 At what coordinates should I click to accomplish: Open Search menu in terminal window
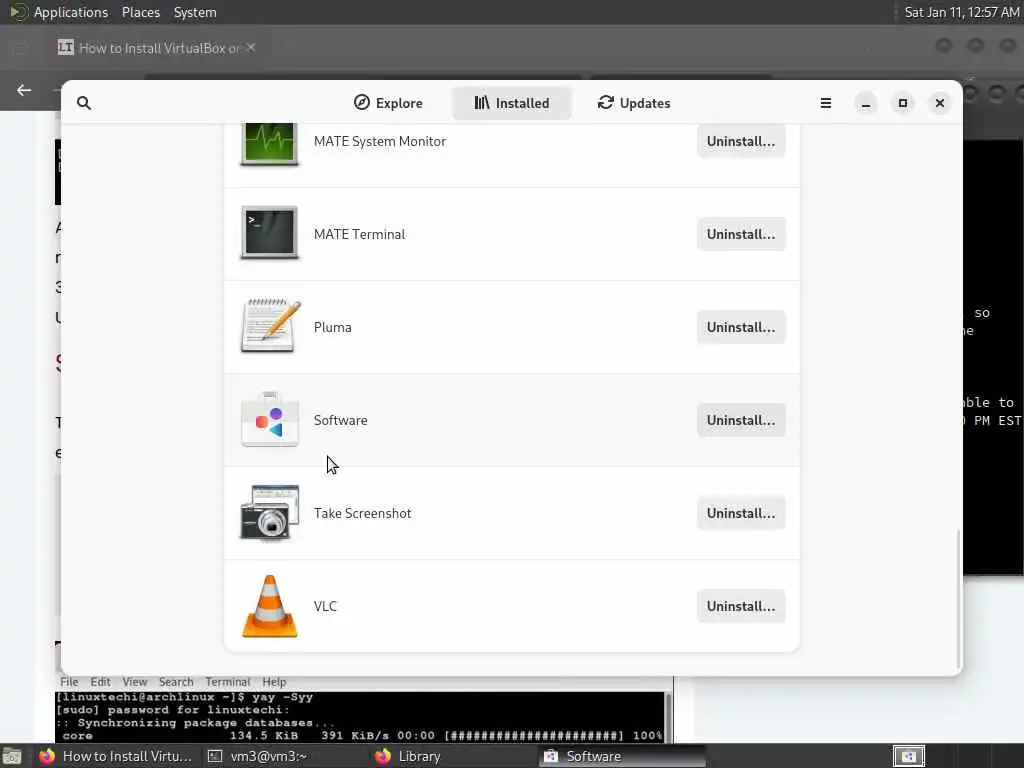tap(176, 682)
